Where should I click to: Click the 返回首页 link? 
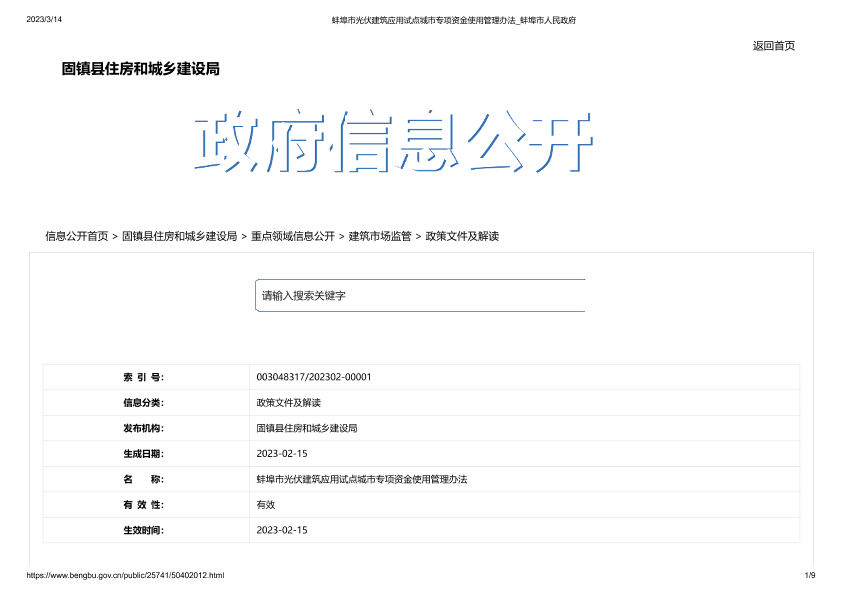coord(773,45)
